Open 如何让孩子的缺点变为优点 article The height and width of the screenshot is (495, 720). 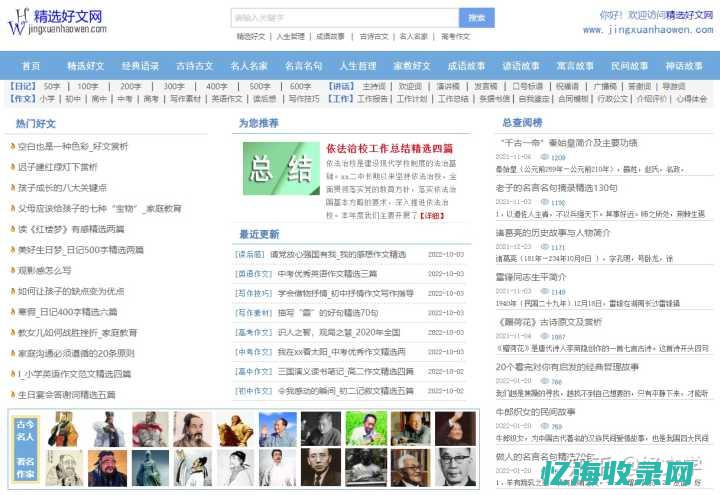click(x=71, y=291)
